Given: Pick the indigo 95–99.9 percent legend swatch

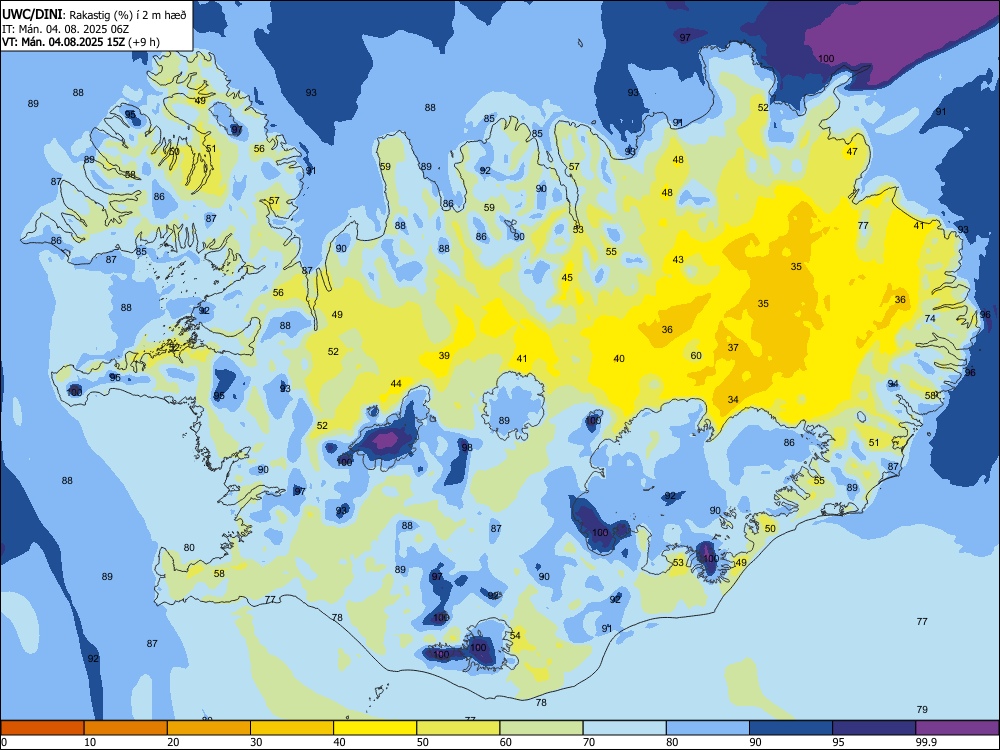Looking at the screenshot, I should pos(874,728).
